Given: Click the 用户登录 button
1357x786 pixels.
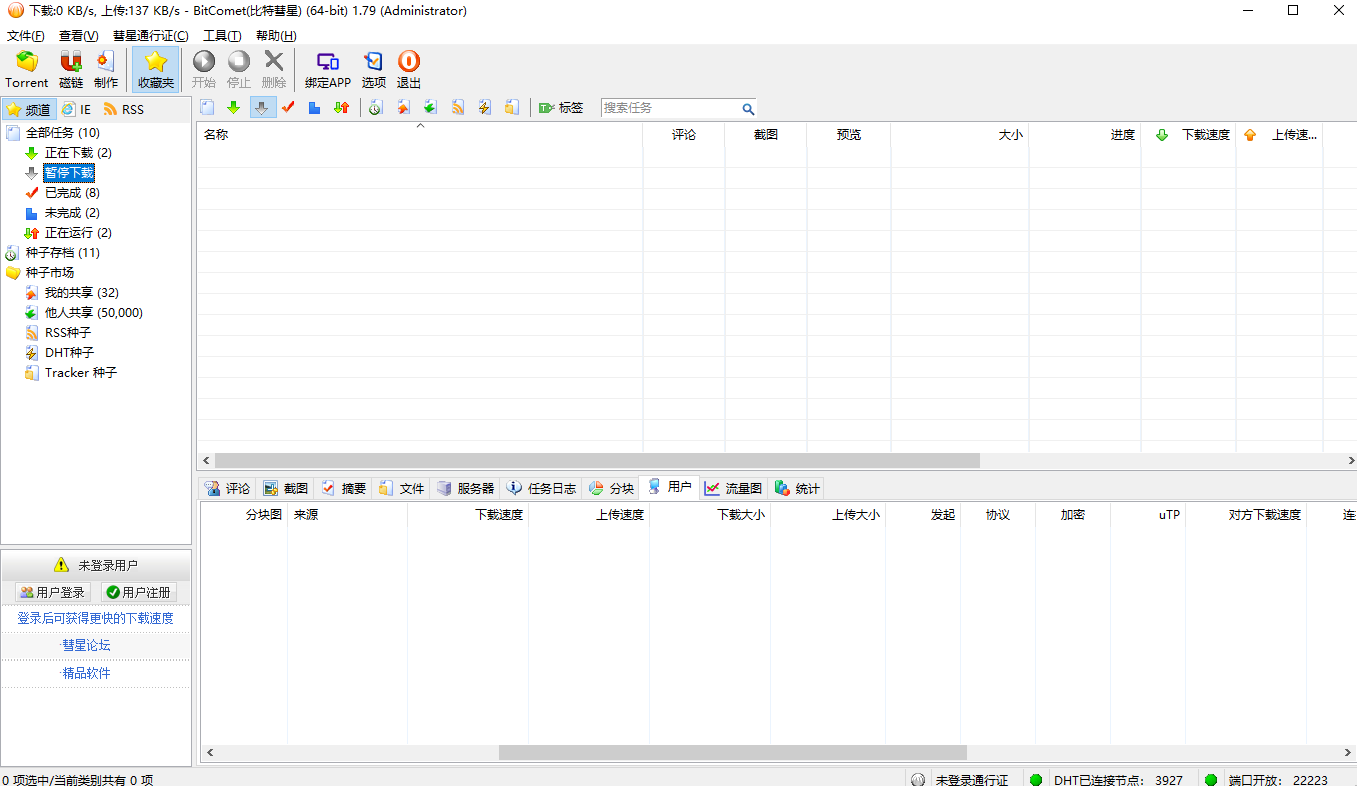Looking at the screenshot, I should point(51,592).
